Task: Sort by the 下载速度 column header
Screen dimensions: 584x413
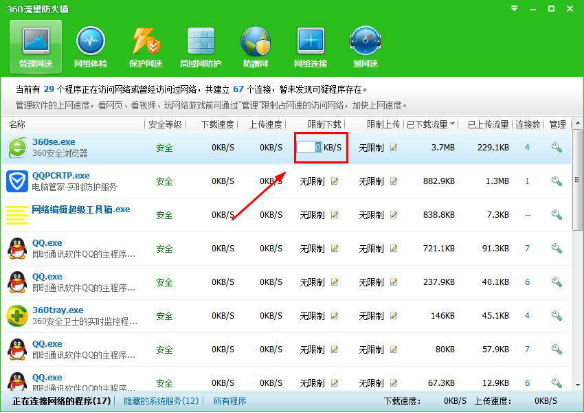Action: point(217,124)
